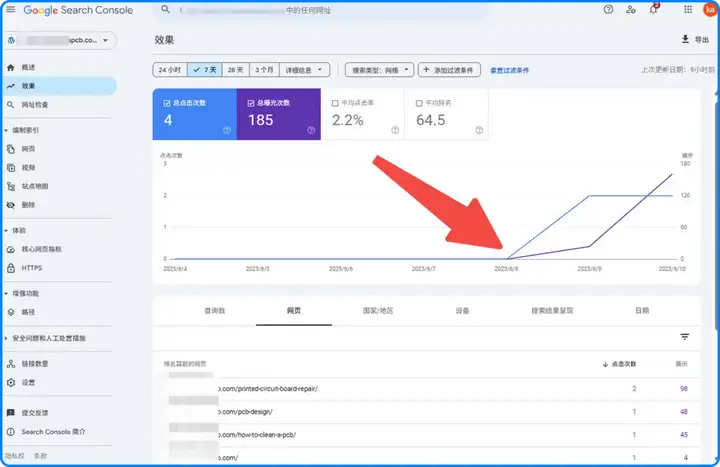Collapse 编制索引 indexing section
The image size is (720, 467).
[6, 130]
